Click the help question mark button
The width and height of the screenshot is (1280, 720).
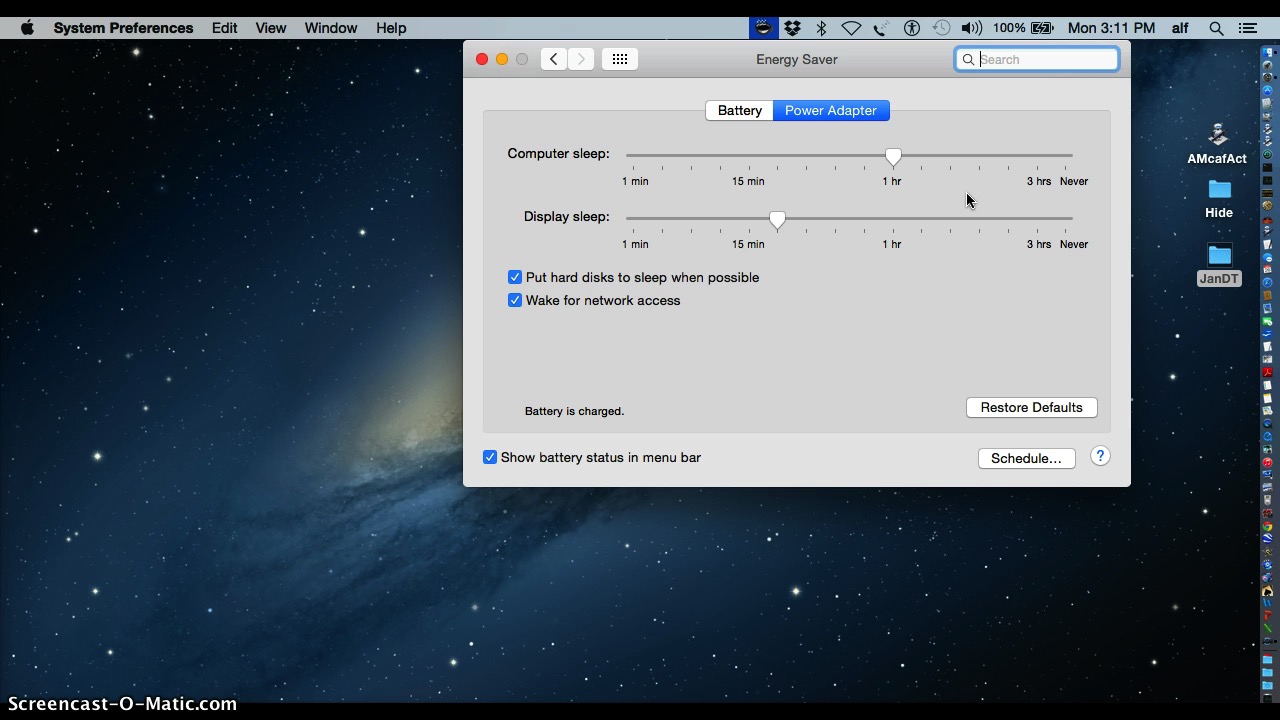pyautogui.click(x=1100, y=456)
